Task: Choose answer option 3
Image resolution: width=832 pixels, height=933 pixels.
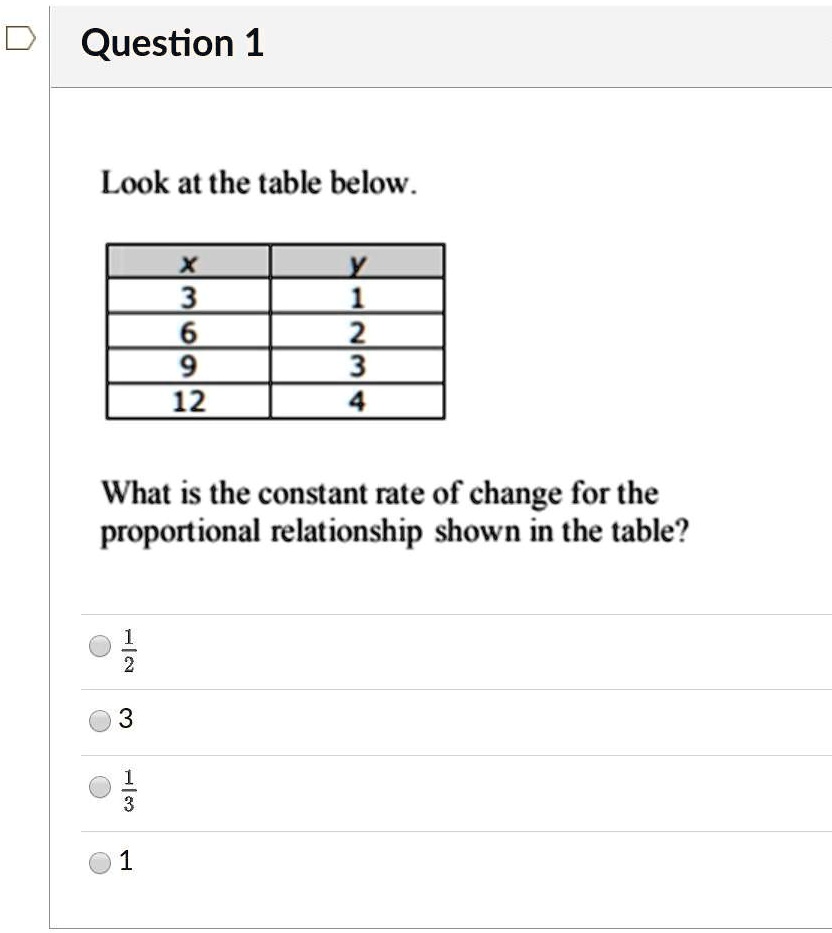Action: point(96,718)
